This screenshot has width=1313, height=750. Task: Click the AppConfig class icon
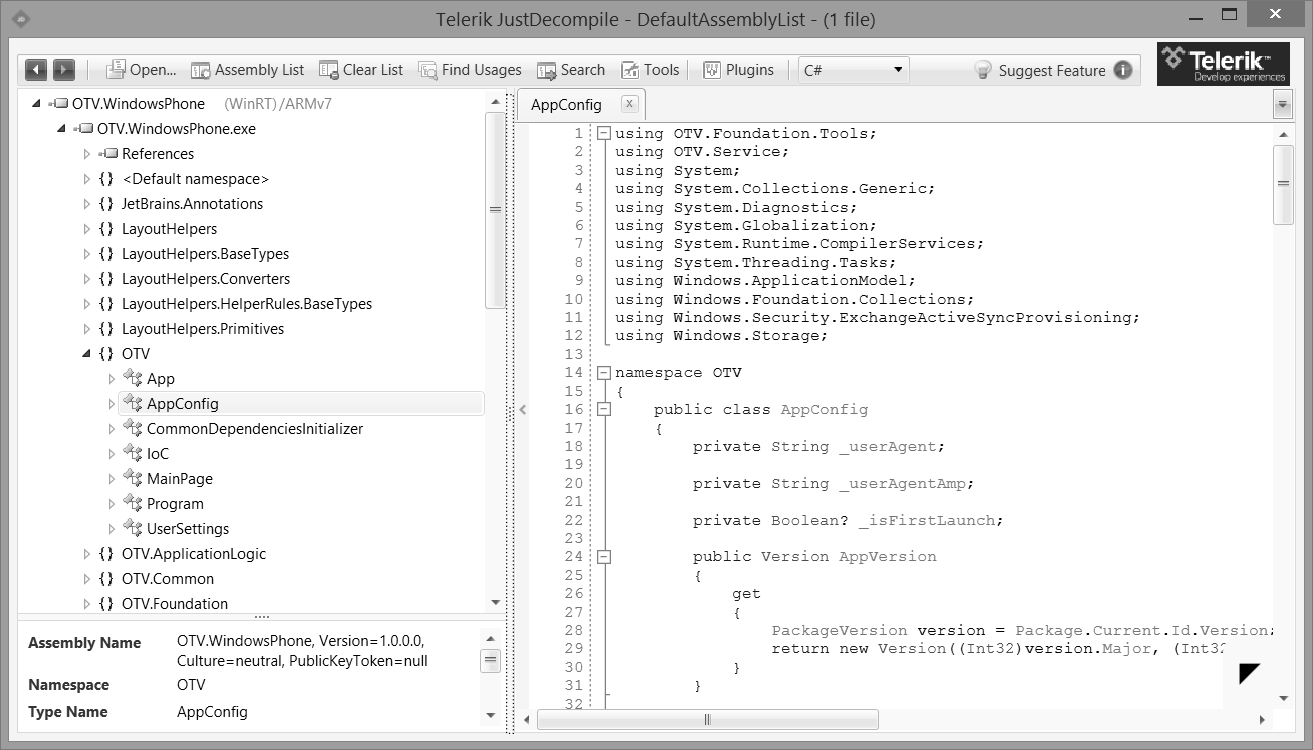point(132,403)
